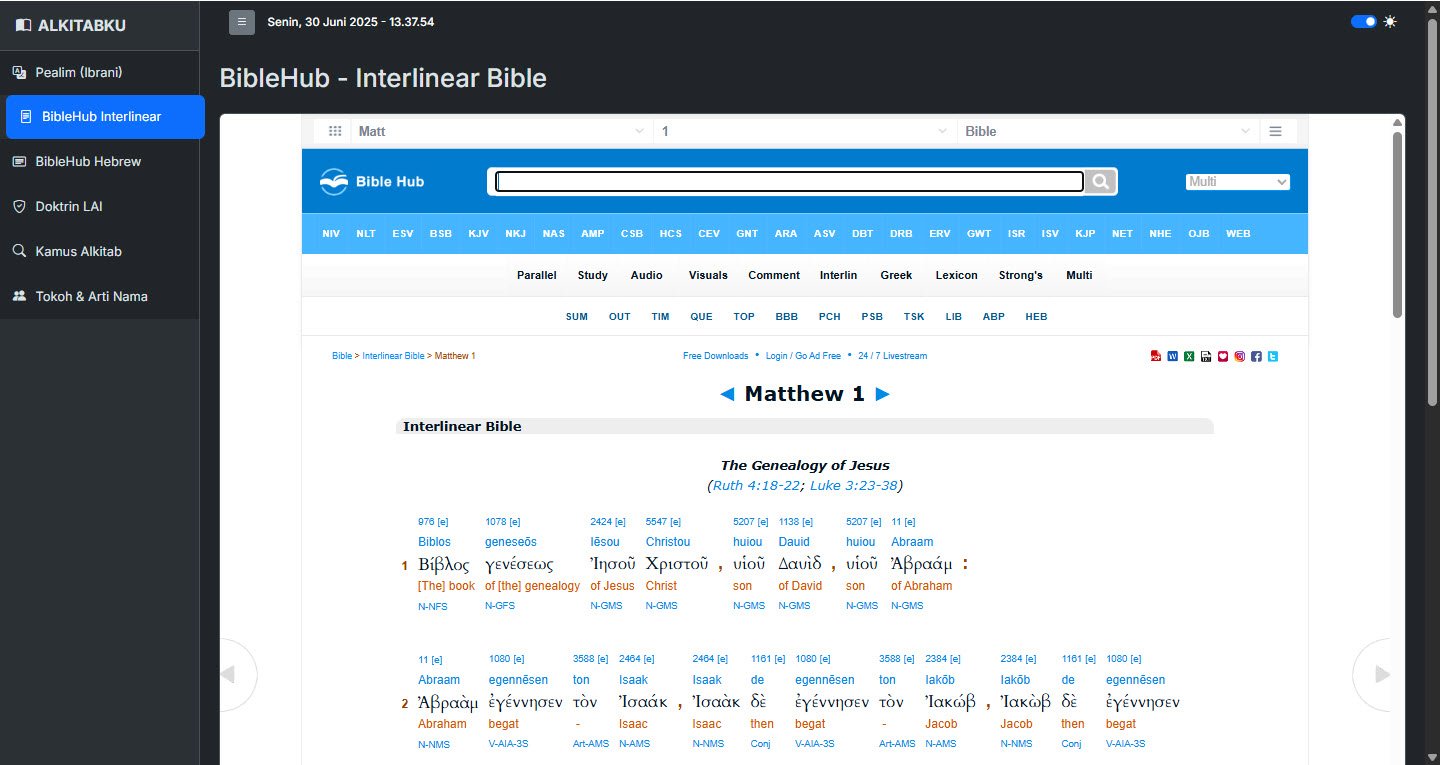Open Kamus Alkitab sidebar item

tap(100, 251)
